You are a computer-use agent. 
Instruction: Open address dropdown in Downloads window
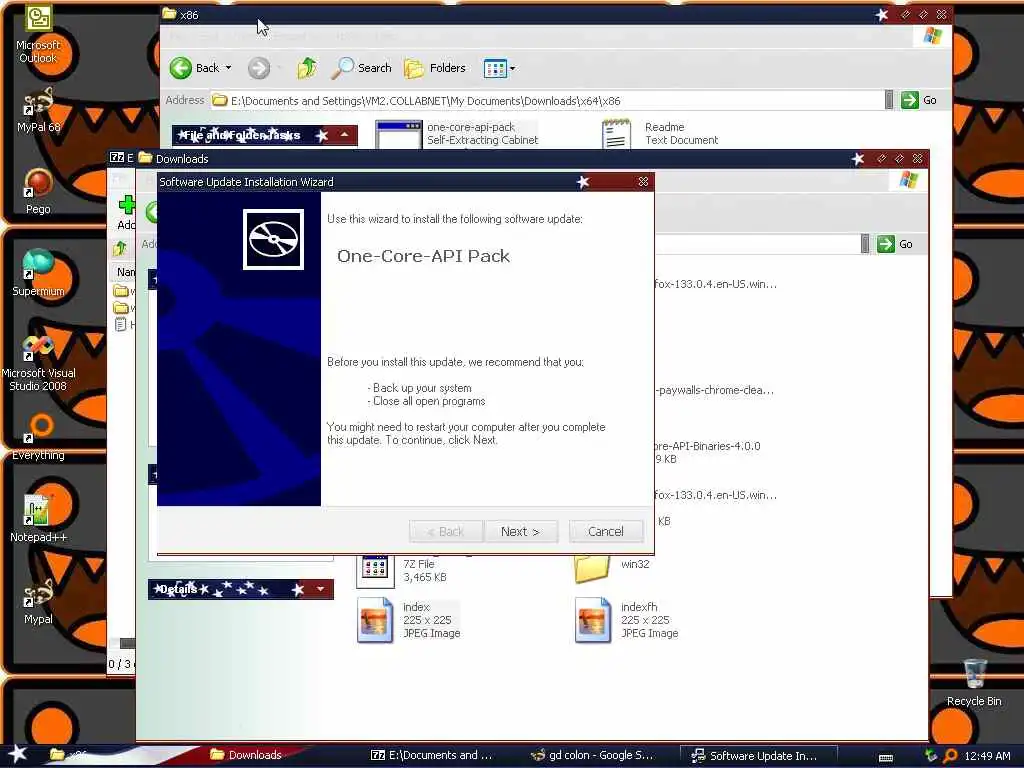click(865, 244)
